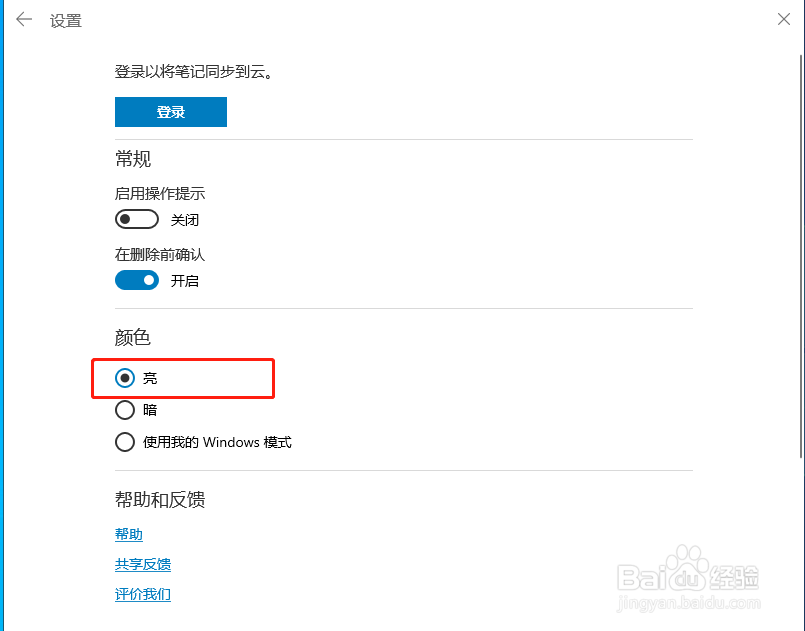Click the 常规 section heading
Screen dimensions: 805x631
131,158
